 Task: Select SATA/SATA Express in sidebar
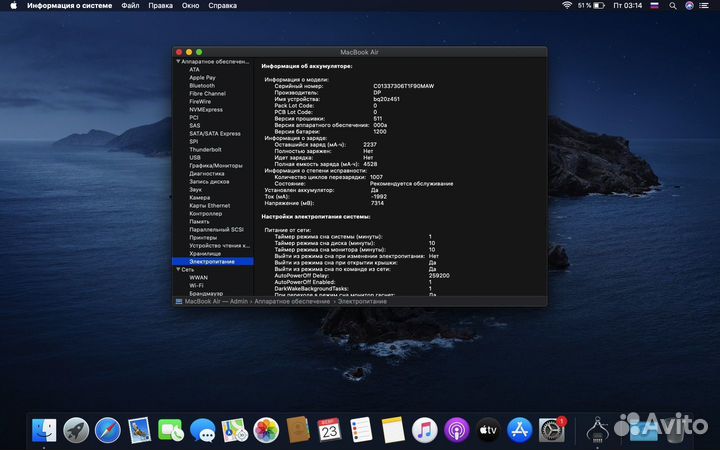tap(213, 134)
